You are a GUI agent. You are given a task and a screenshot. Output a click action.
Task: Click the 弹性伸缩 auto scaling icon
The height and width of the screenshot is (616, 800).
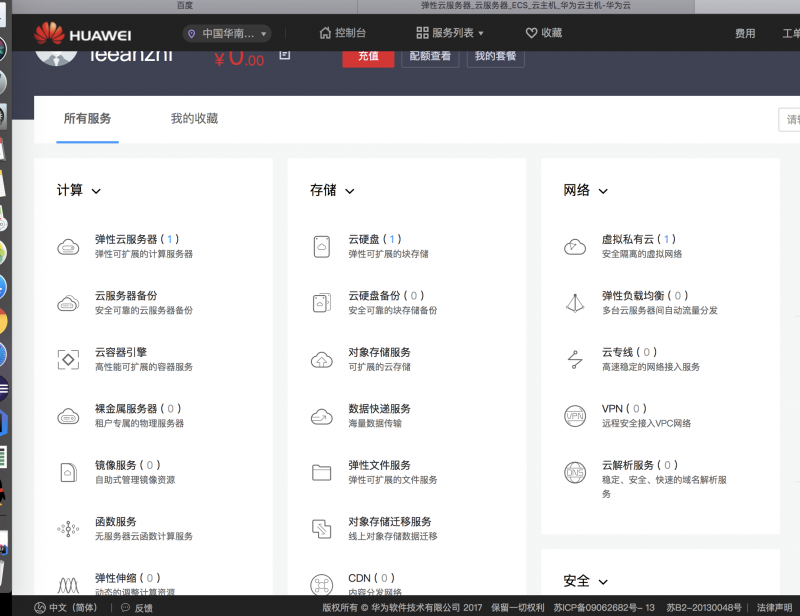click(x=68, y=585)
